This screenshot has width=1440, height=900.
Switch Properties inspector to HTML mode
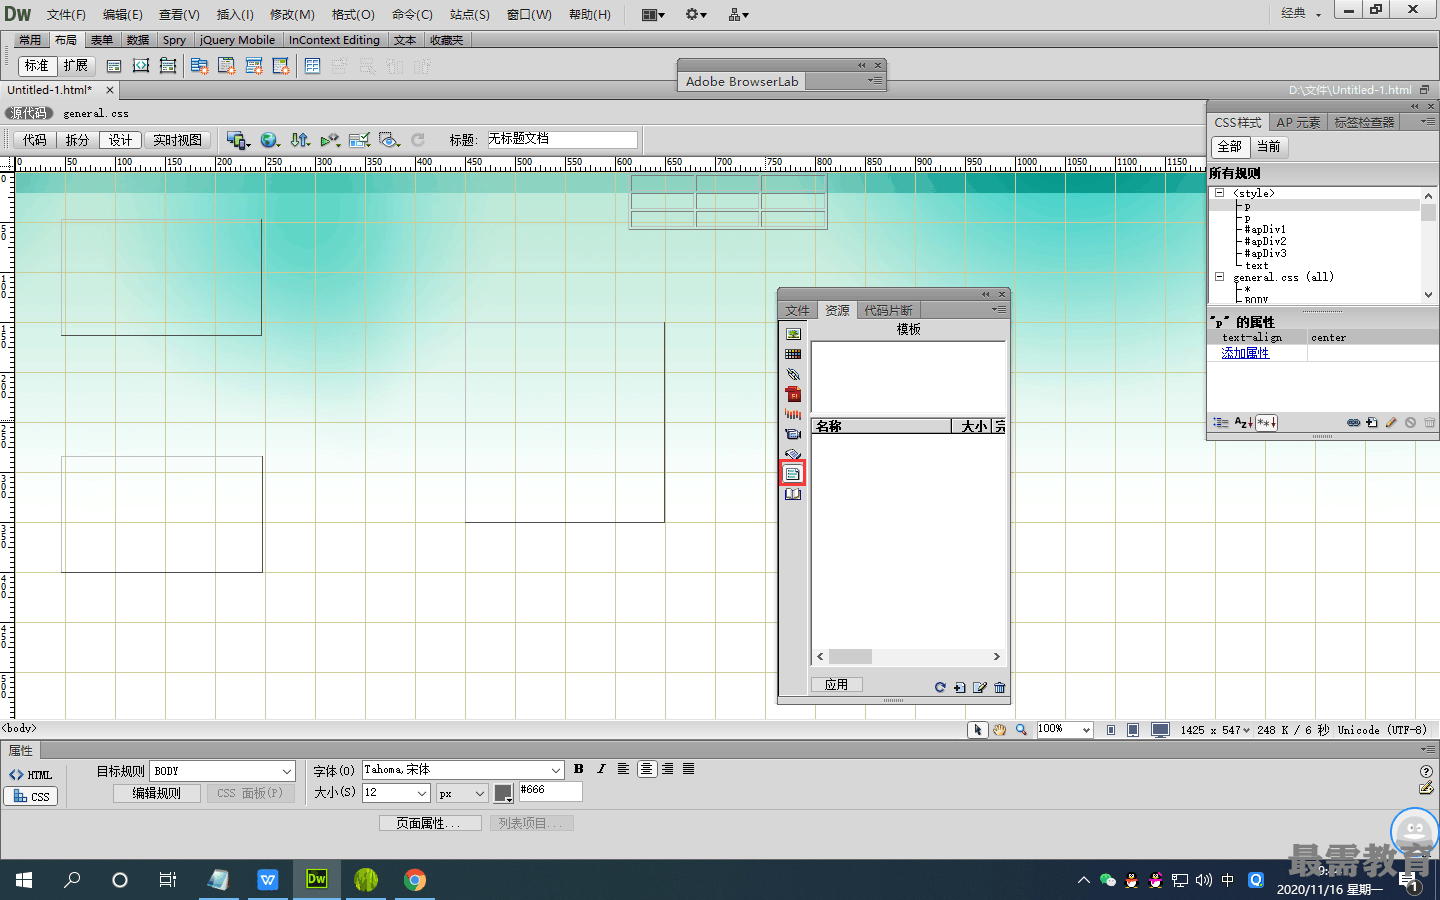coord(31,775)
